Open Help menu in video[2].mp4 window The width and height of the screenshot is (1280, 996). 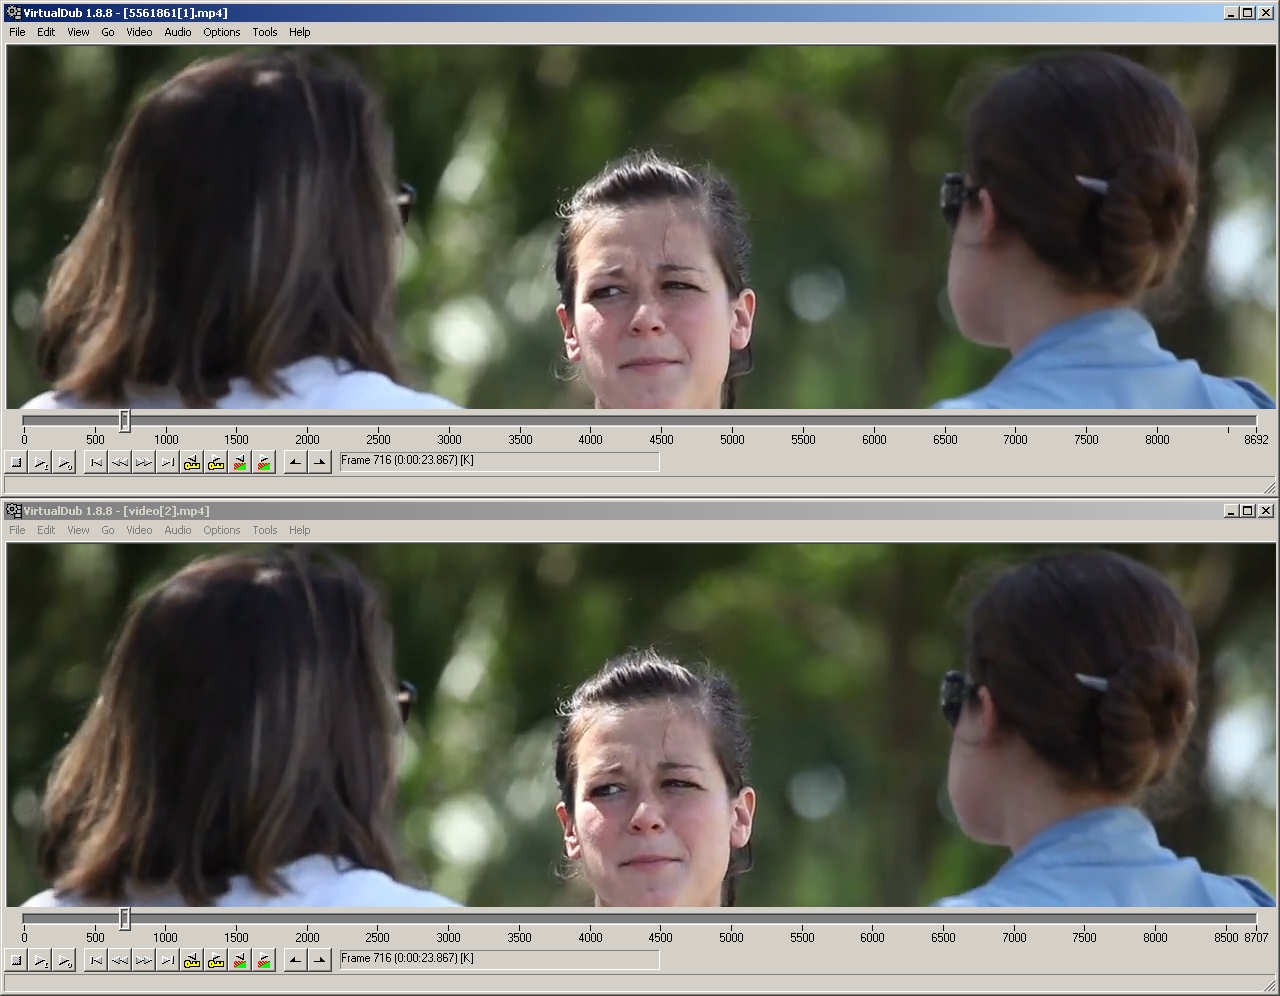tap(300, 530)
